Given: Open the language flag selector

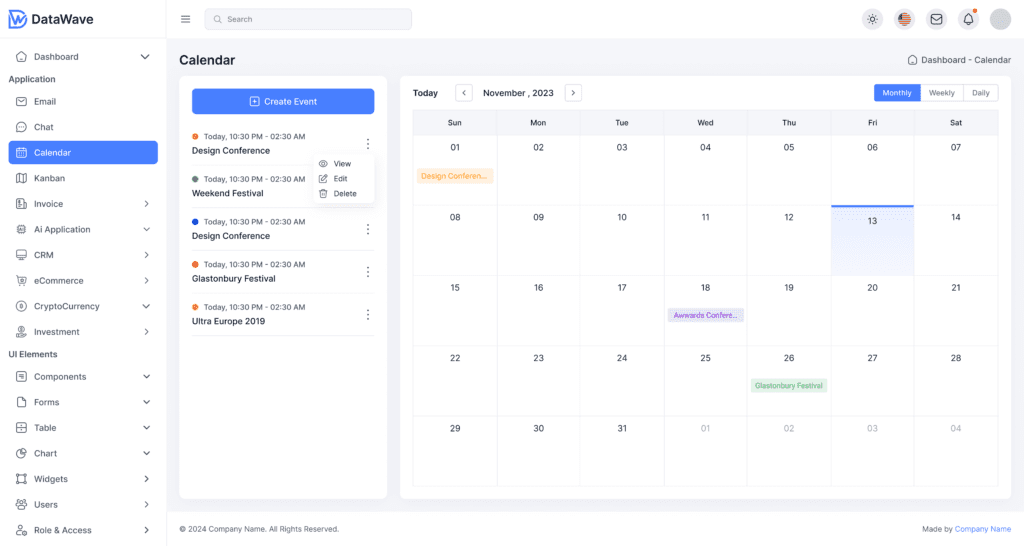Looking at the screenshot, I should coord(904,19).
